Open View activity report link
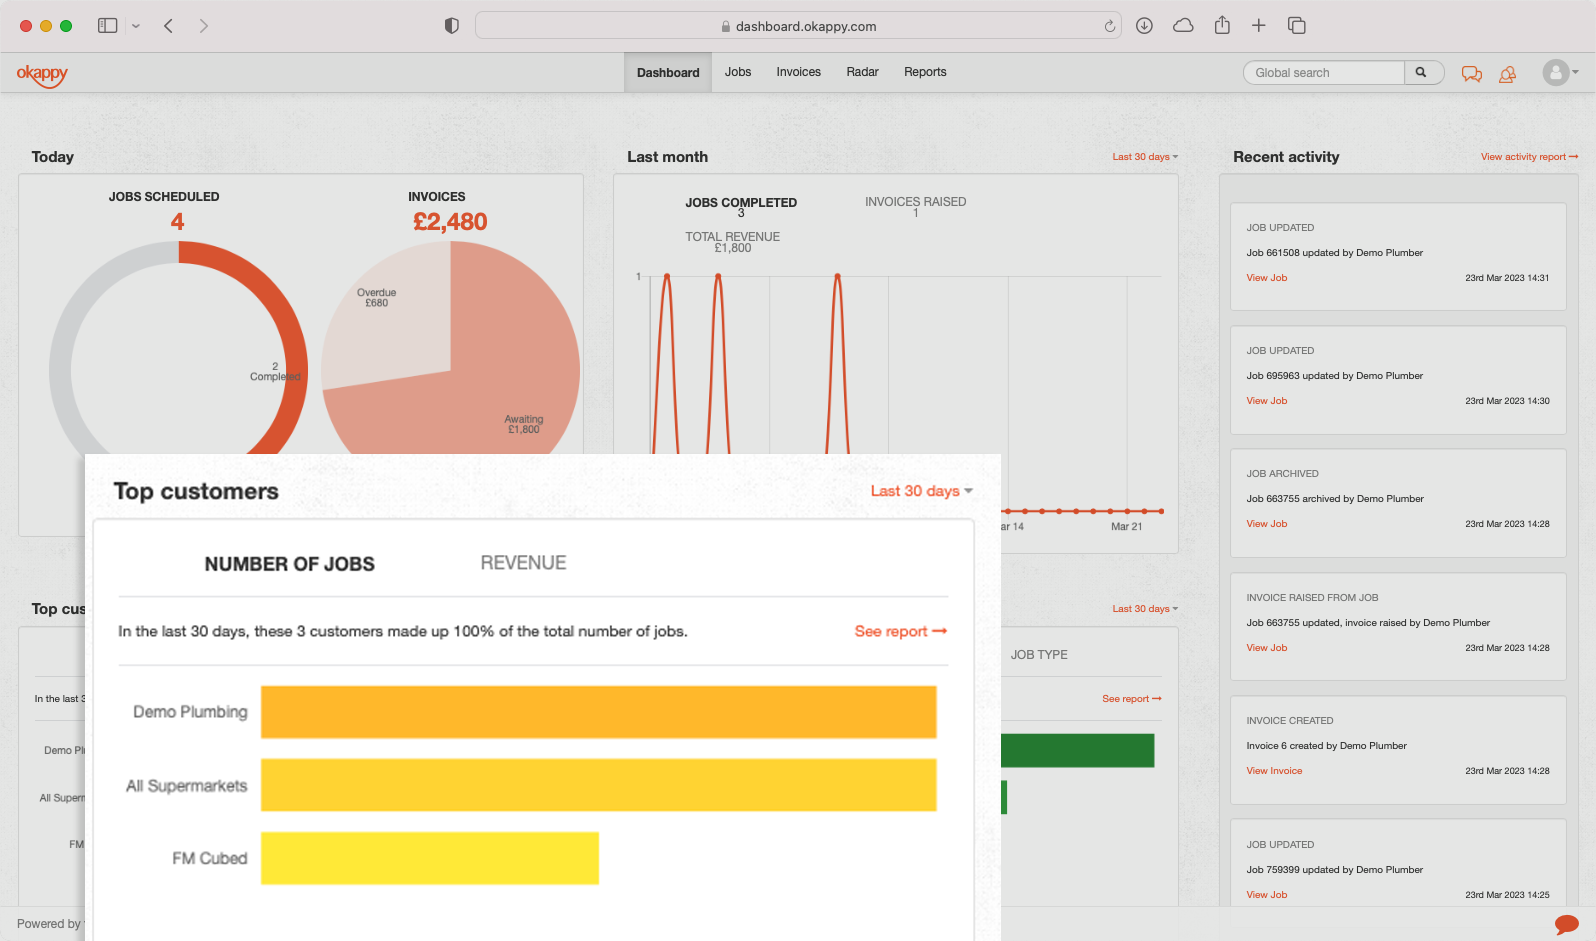This screenshot has width=1596, height=941. [1529, 157]
